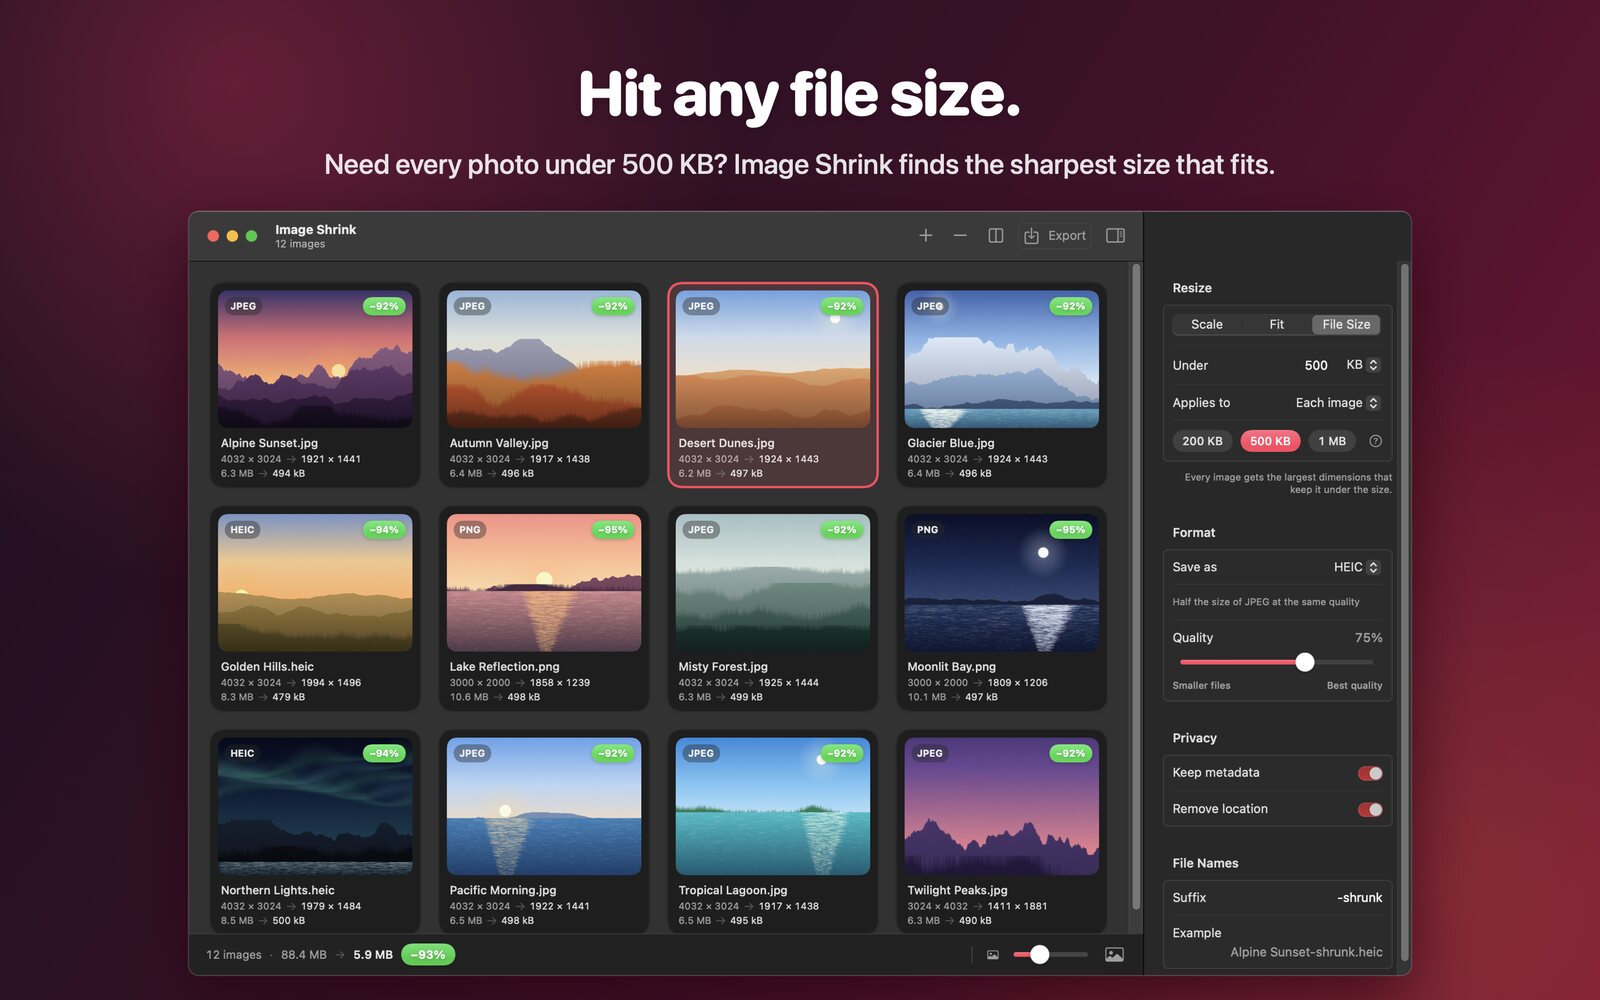Switch to the Fit resize tab
Viewport: 1600px width, 1000px height.
click(x=1276, y=324)
